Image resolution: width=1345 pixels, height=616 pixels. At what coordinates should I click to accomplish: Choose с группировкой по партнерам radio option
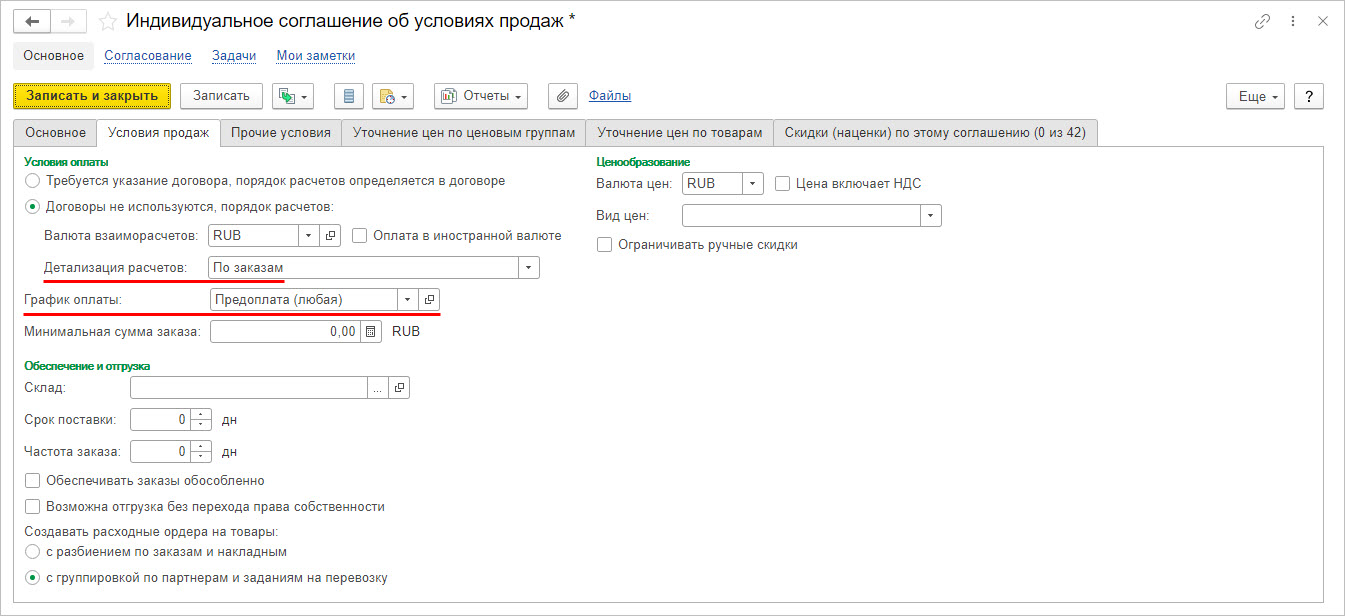tap(33, 578)
